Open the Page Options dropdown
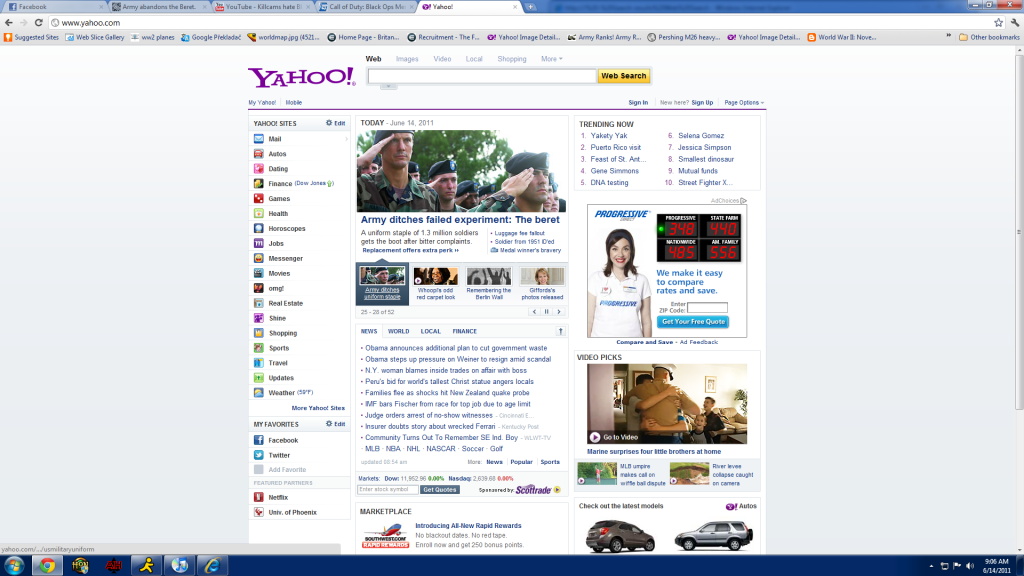Viewport: 1024px width, 576px height. [744, 103]
